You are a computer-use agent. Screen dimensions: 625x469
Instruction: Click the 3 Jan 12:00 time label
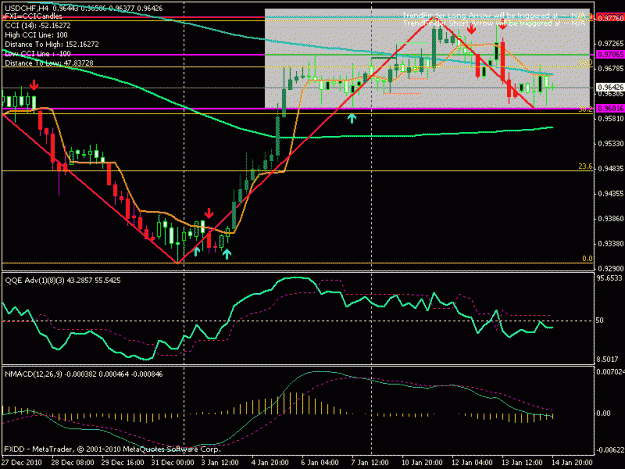coord(220,463)
